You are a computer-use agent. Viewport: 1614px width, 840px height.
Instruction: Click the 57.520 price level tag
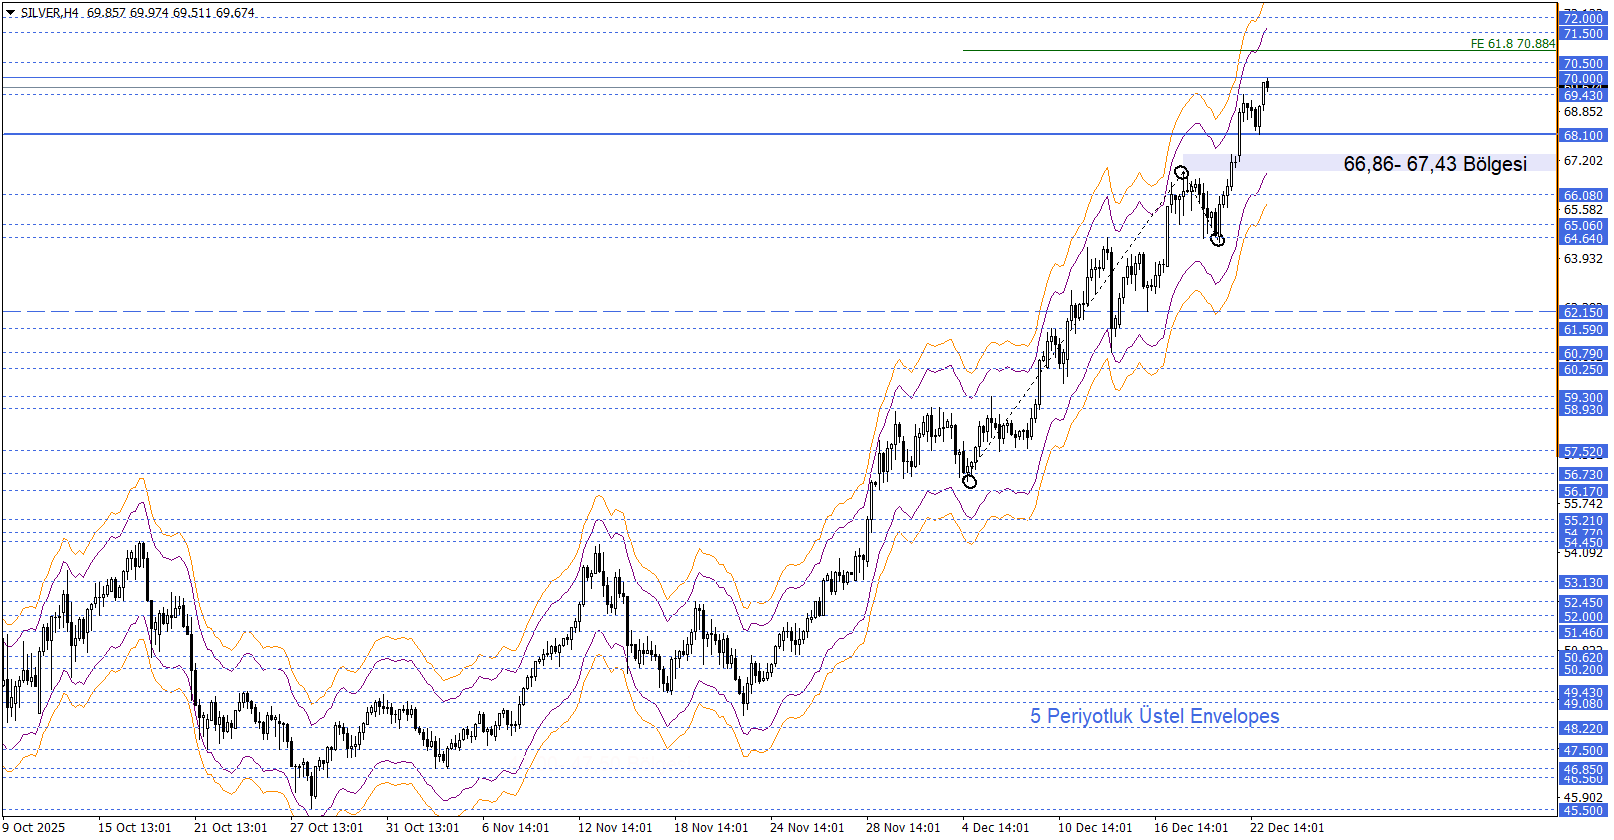click(x=1583, y=452)
